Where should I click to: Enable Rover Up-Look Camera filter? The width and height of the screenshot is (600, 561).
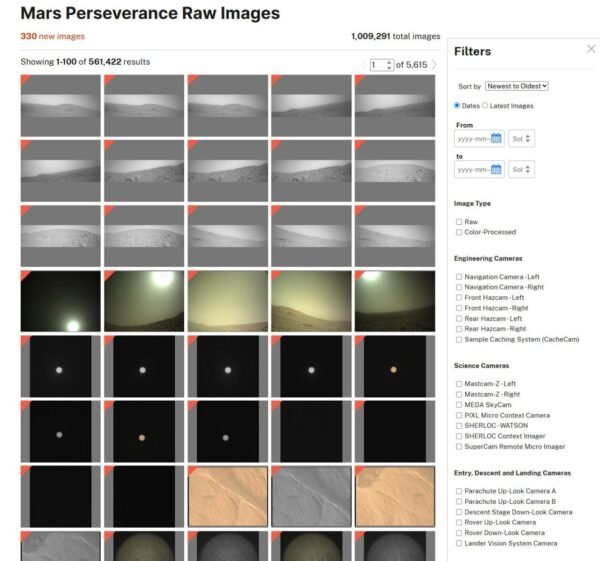pyautogui.click(x=459, y=522)
